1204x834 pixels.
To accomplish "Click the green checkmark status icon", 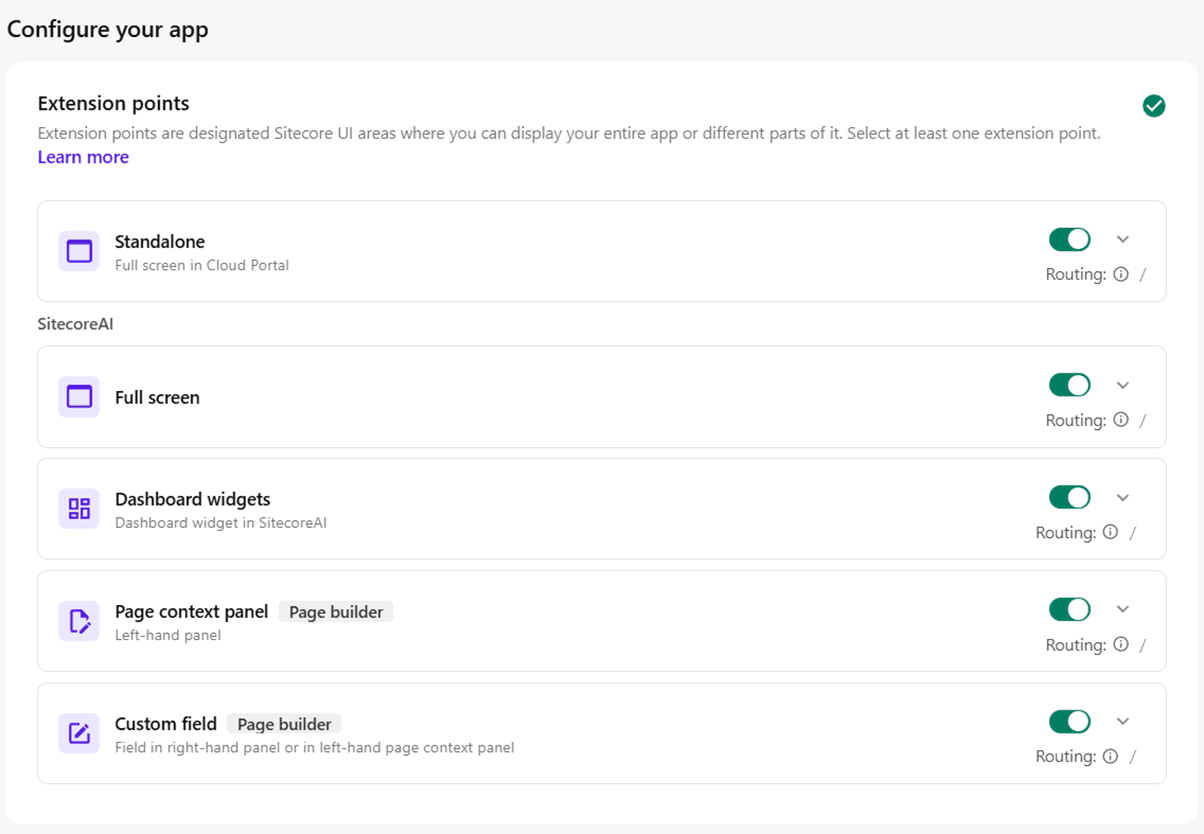I will tap(1154, 105).
